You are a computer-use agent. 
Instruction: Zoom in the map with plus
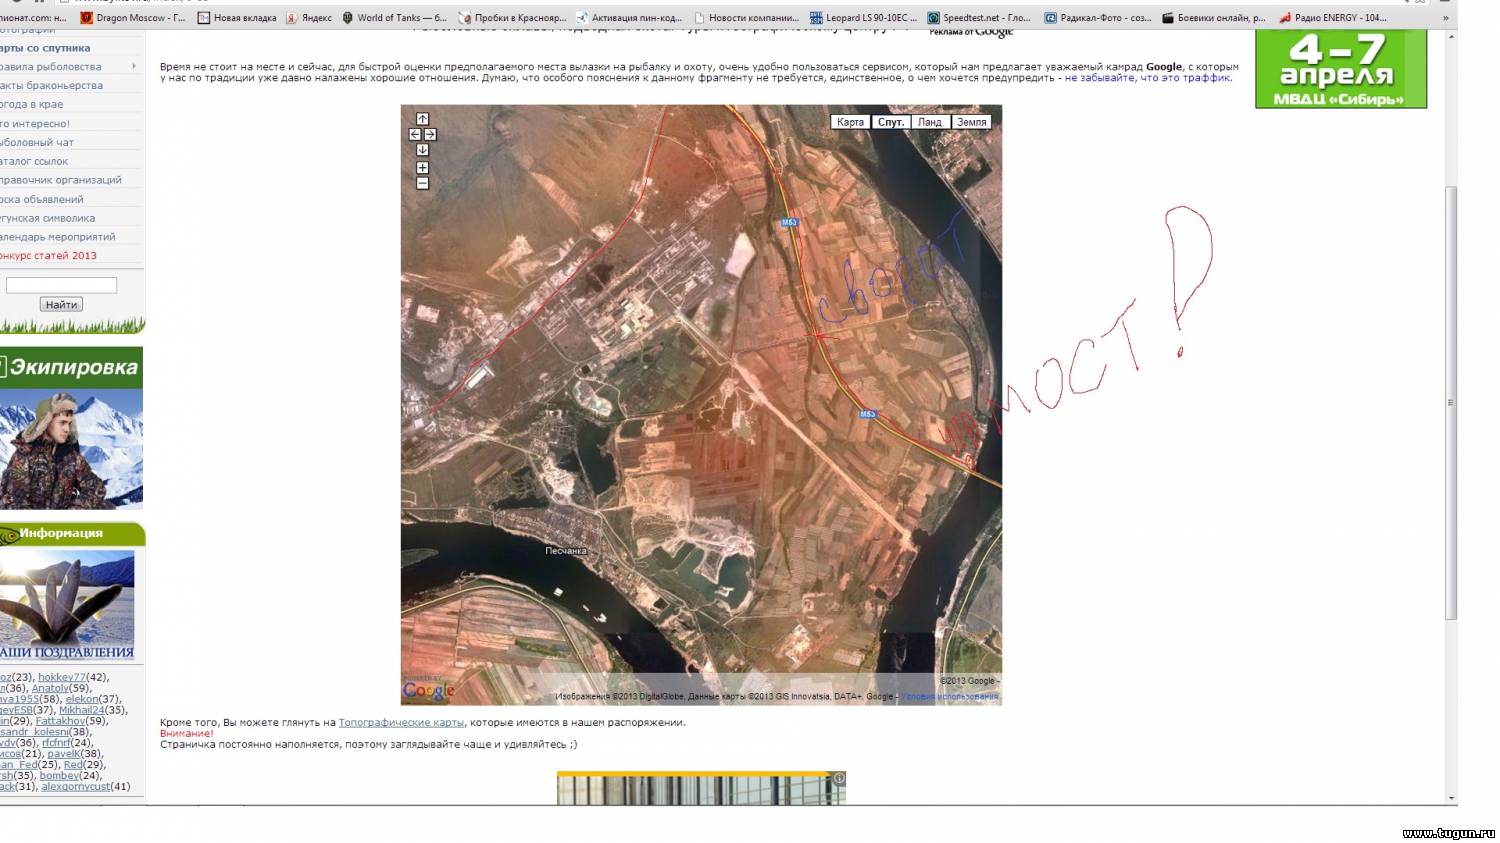pos(422,168)
